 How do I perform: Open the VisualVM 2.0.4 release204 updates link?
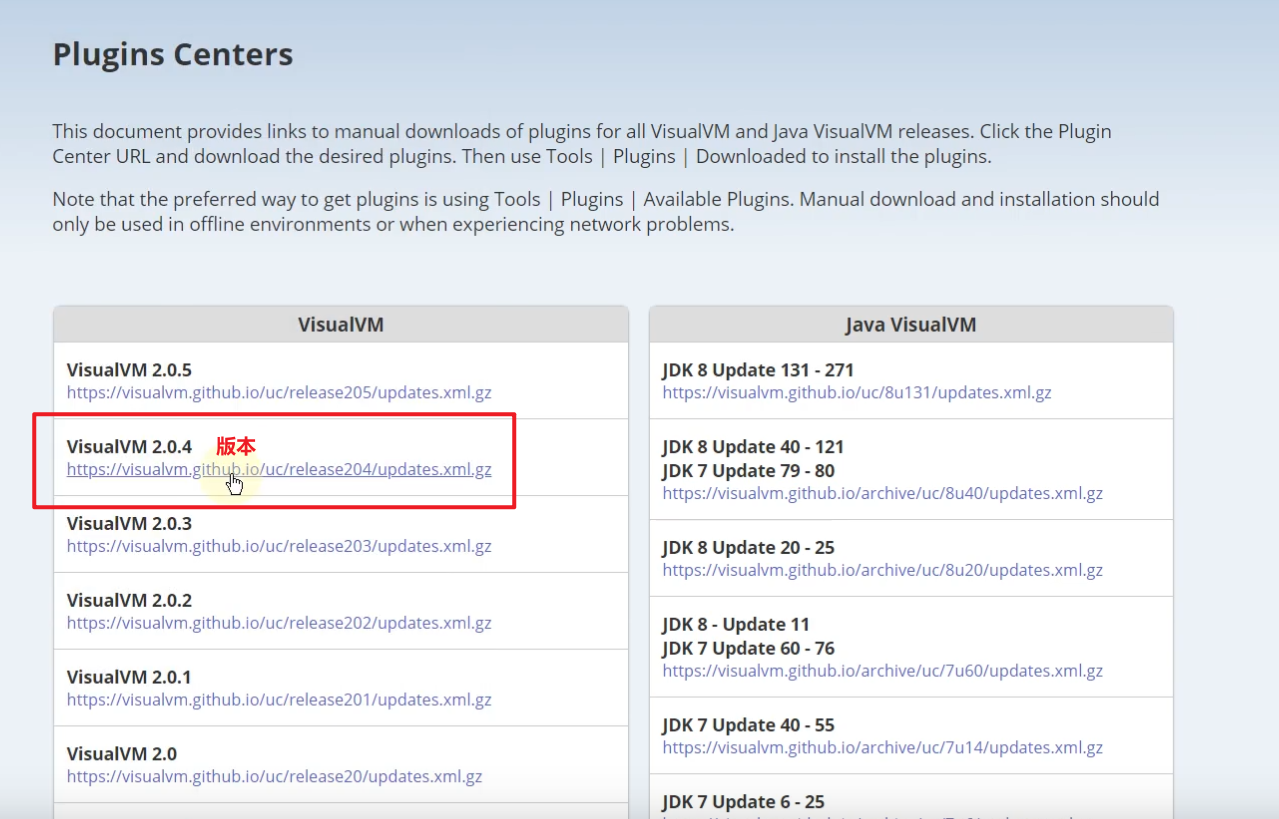coord(279,470)
